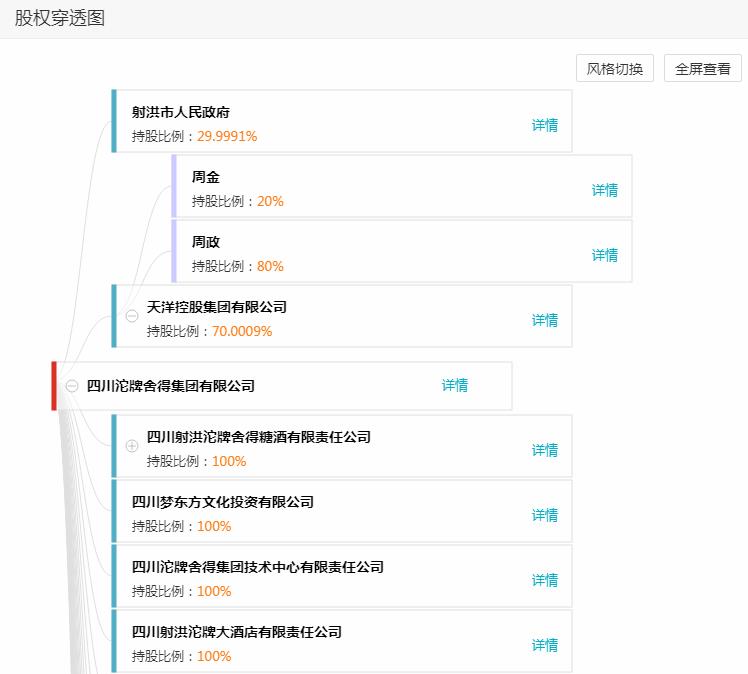Open 详情 for 射洪市人民政府
Screen dimensions: 748x674
coord(545,125)
